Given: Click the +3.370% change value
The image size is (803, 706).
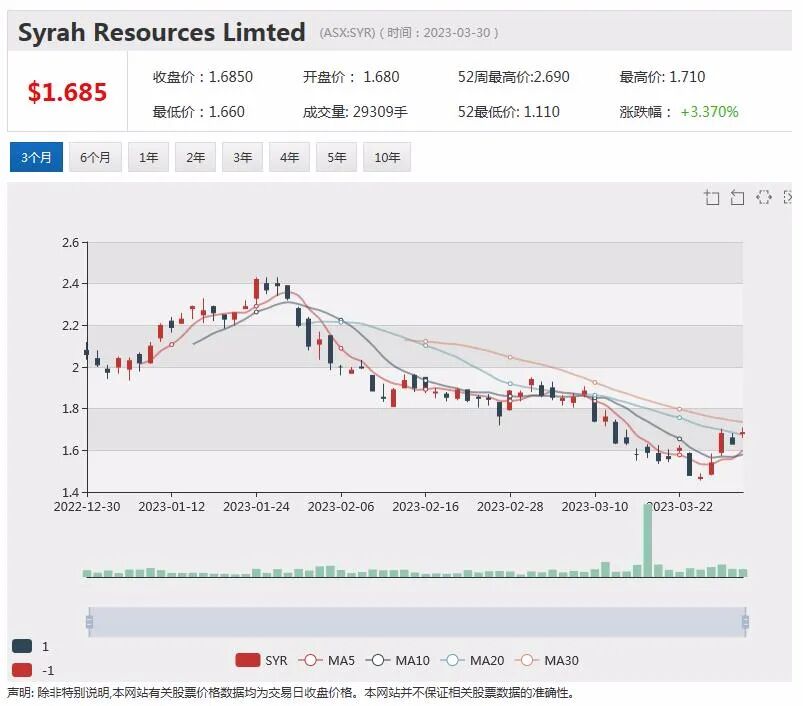Looking at the screenshot, I should [709, 112].
